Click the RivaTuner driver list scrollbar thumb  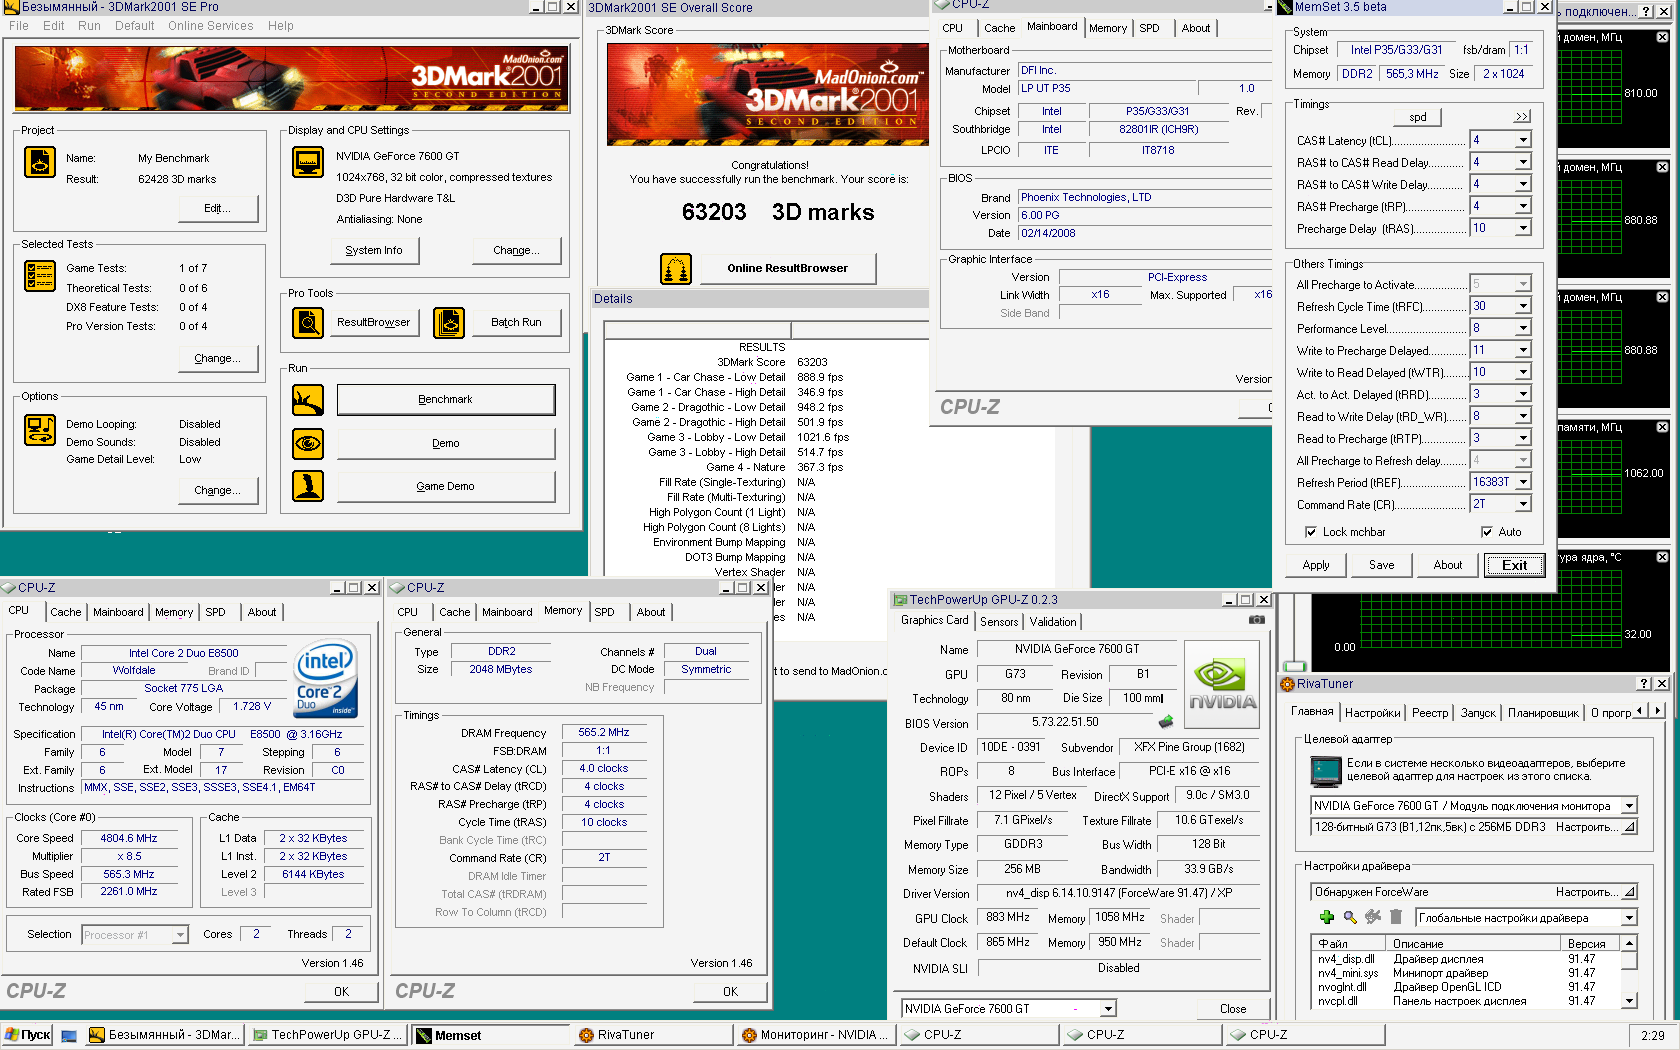click(x=1629, y=960)
